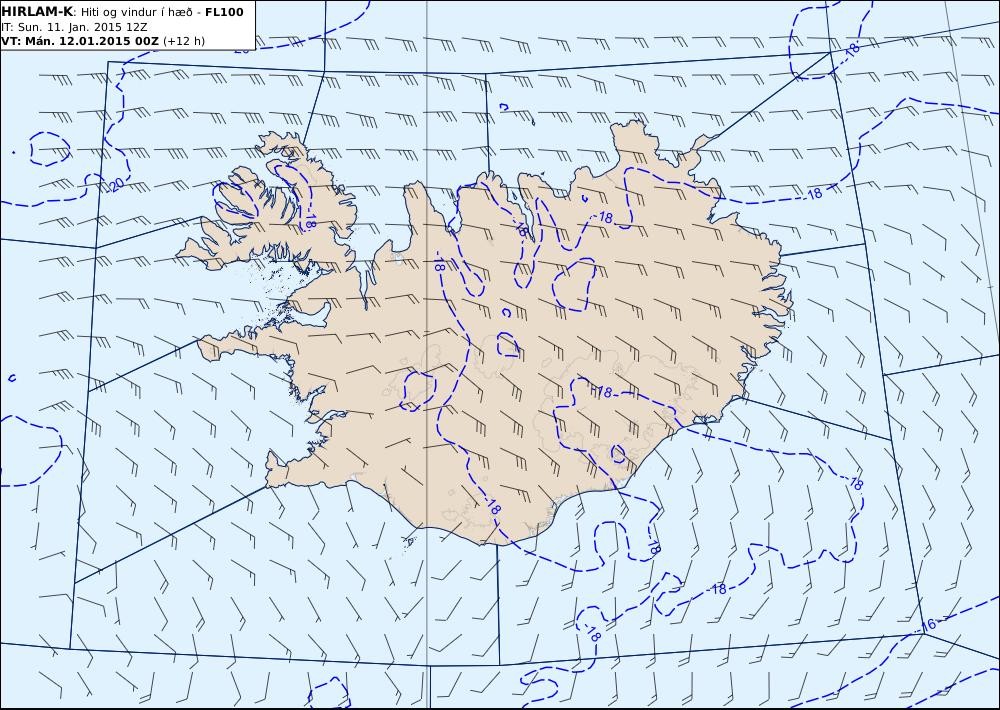Screen dimensions: 1000x710
Task: Click the 'VT: Mán. 12.01.2015 00Z' valid time
Action: tap(80, 41)
